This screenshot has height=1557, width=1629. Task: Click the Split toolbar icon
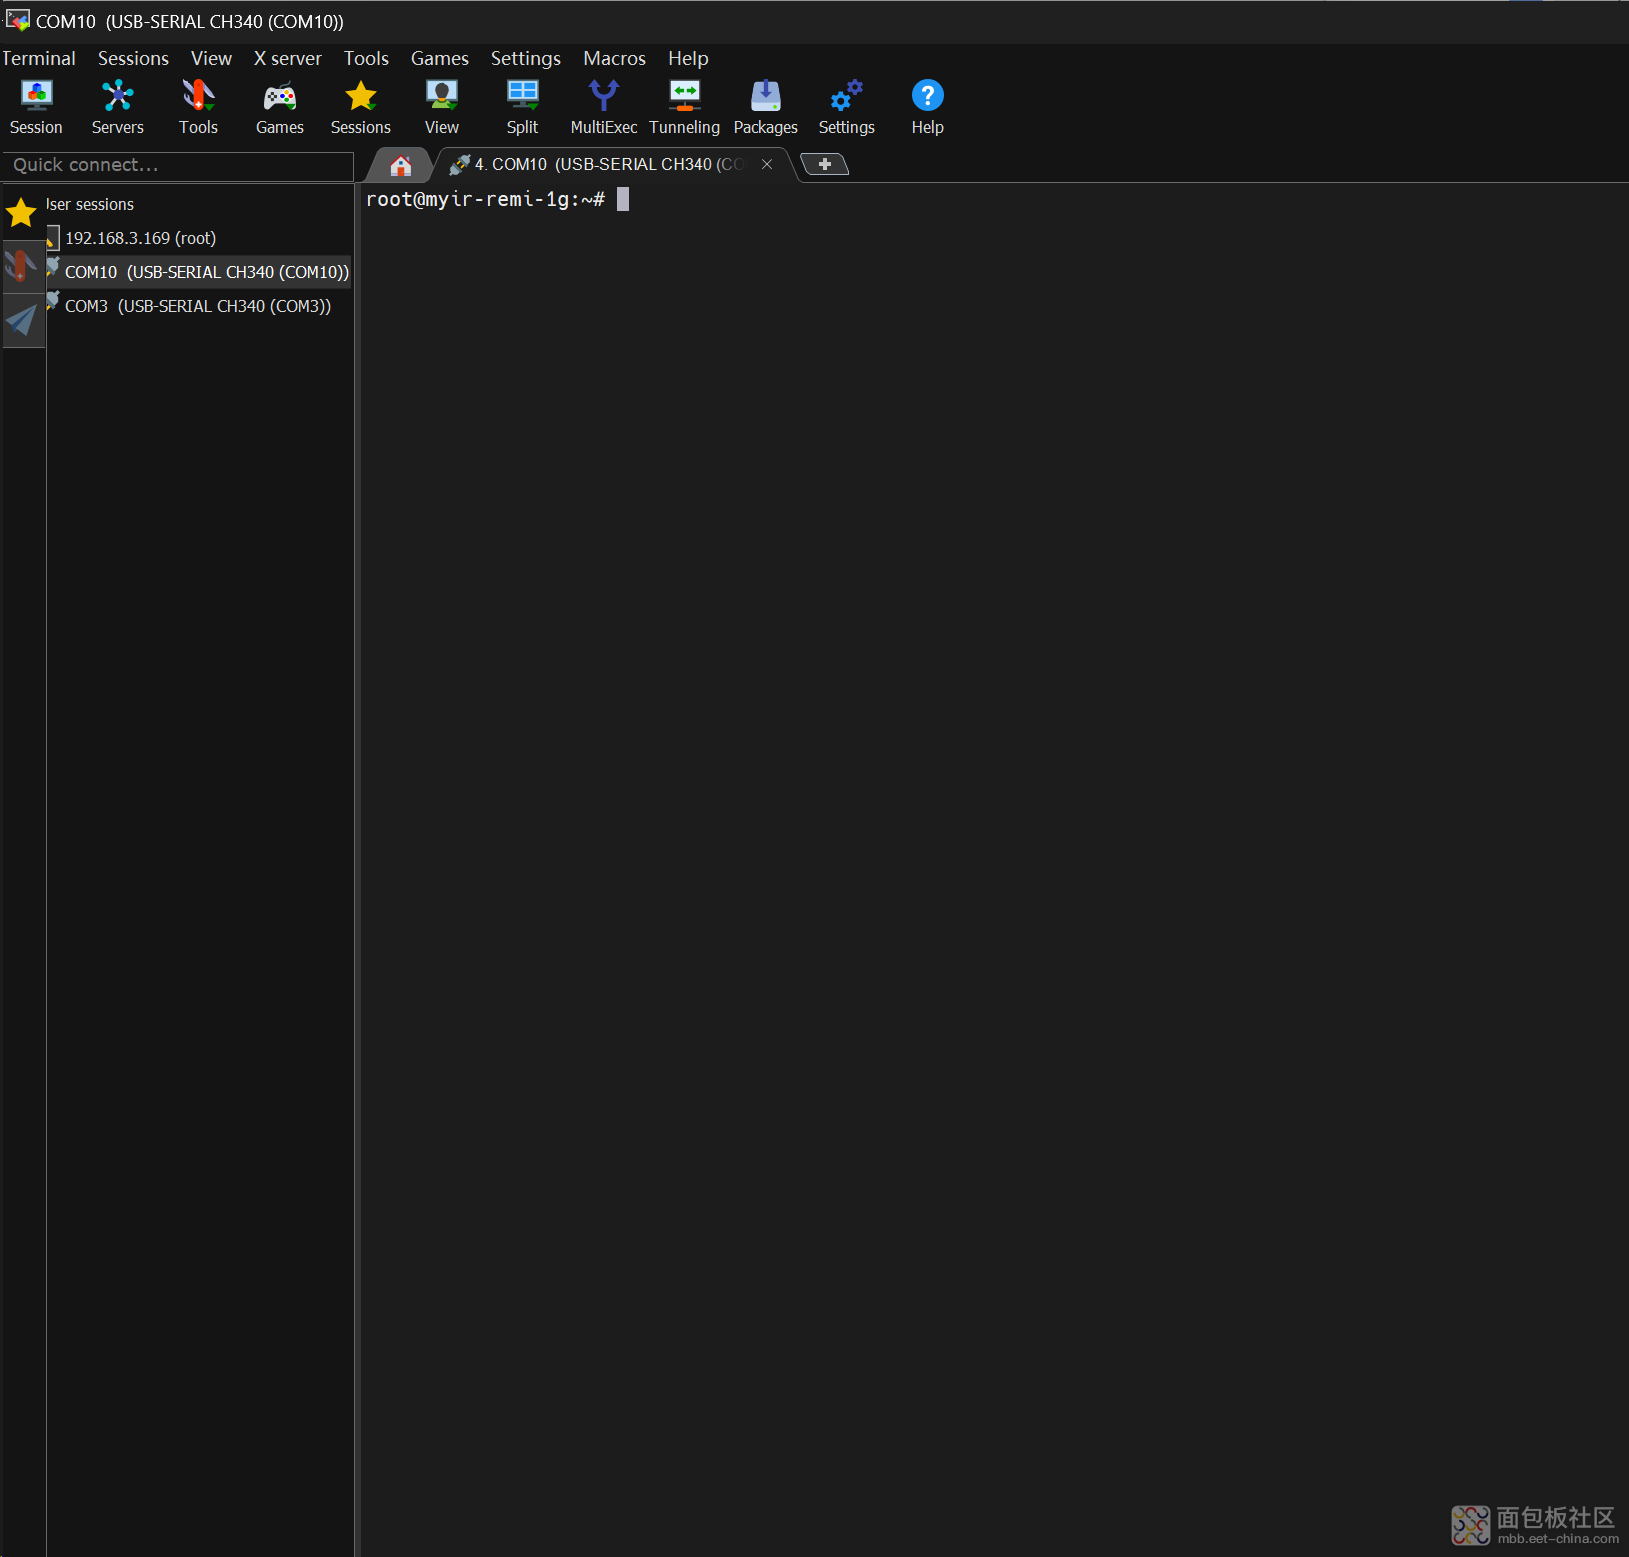coord(522,107)
